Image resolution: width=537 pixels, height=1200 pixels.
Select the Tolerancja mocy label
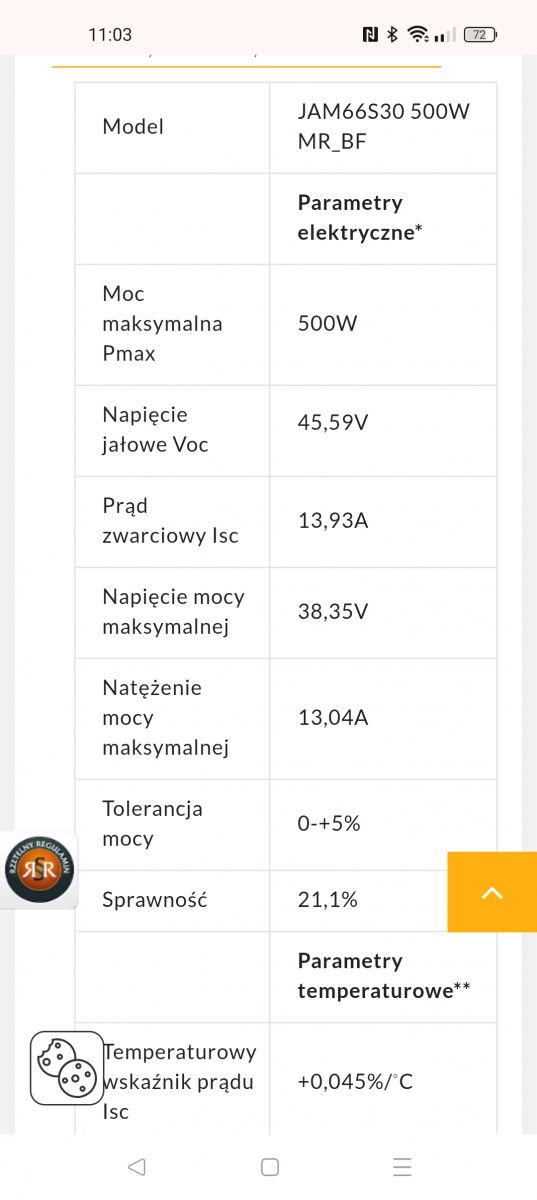152,823
